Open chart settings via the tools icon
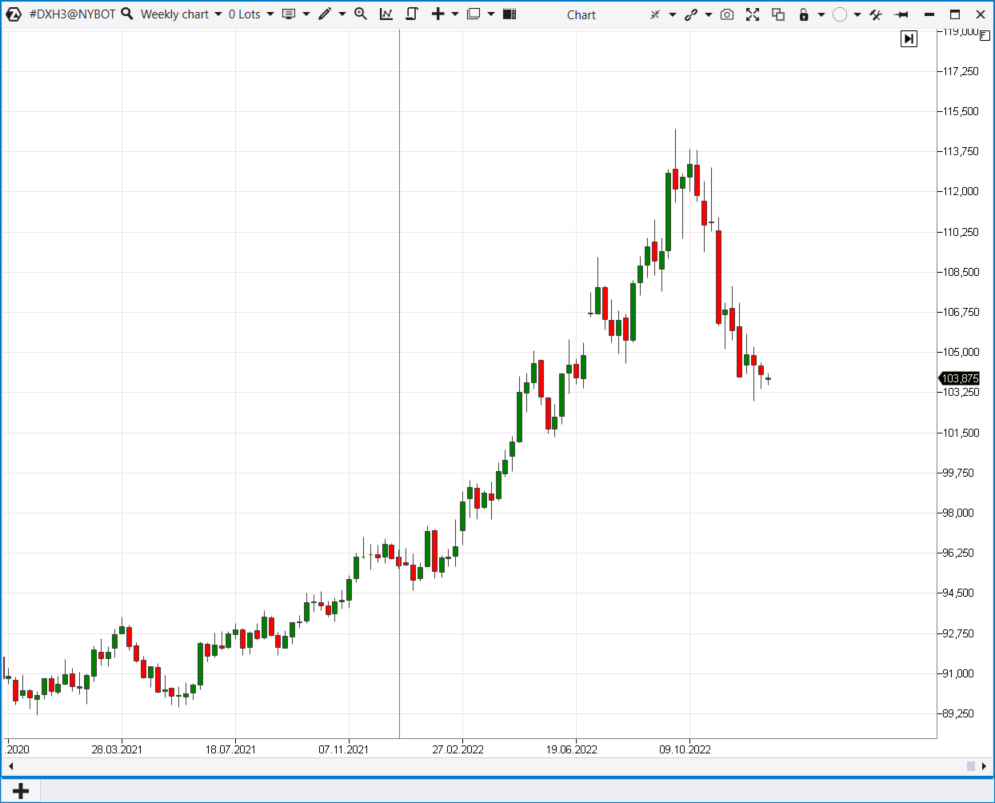The image size is (995, 803). 876,14
